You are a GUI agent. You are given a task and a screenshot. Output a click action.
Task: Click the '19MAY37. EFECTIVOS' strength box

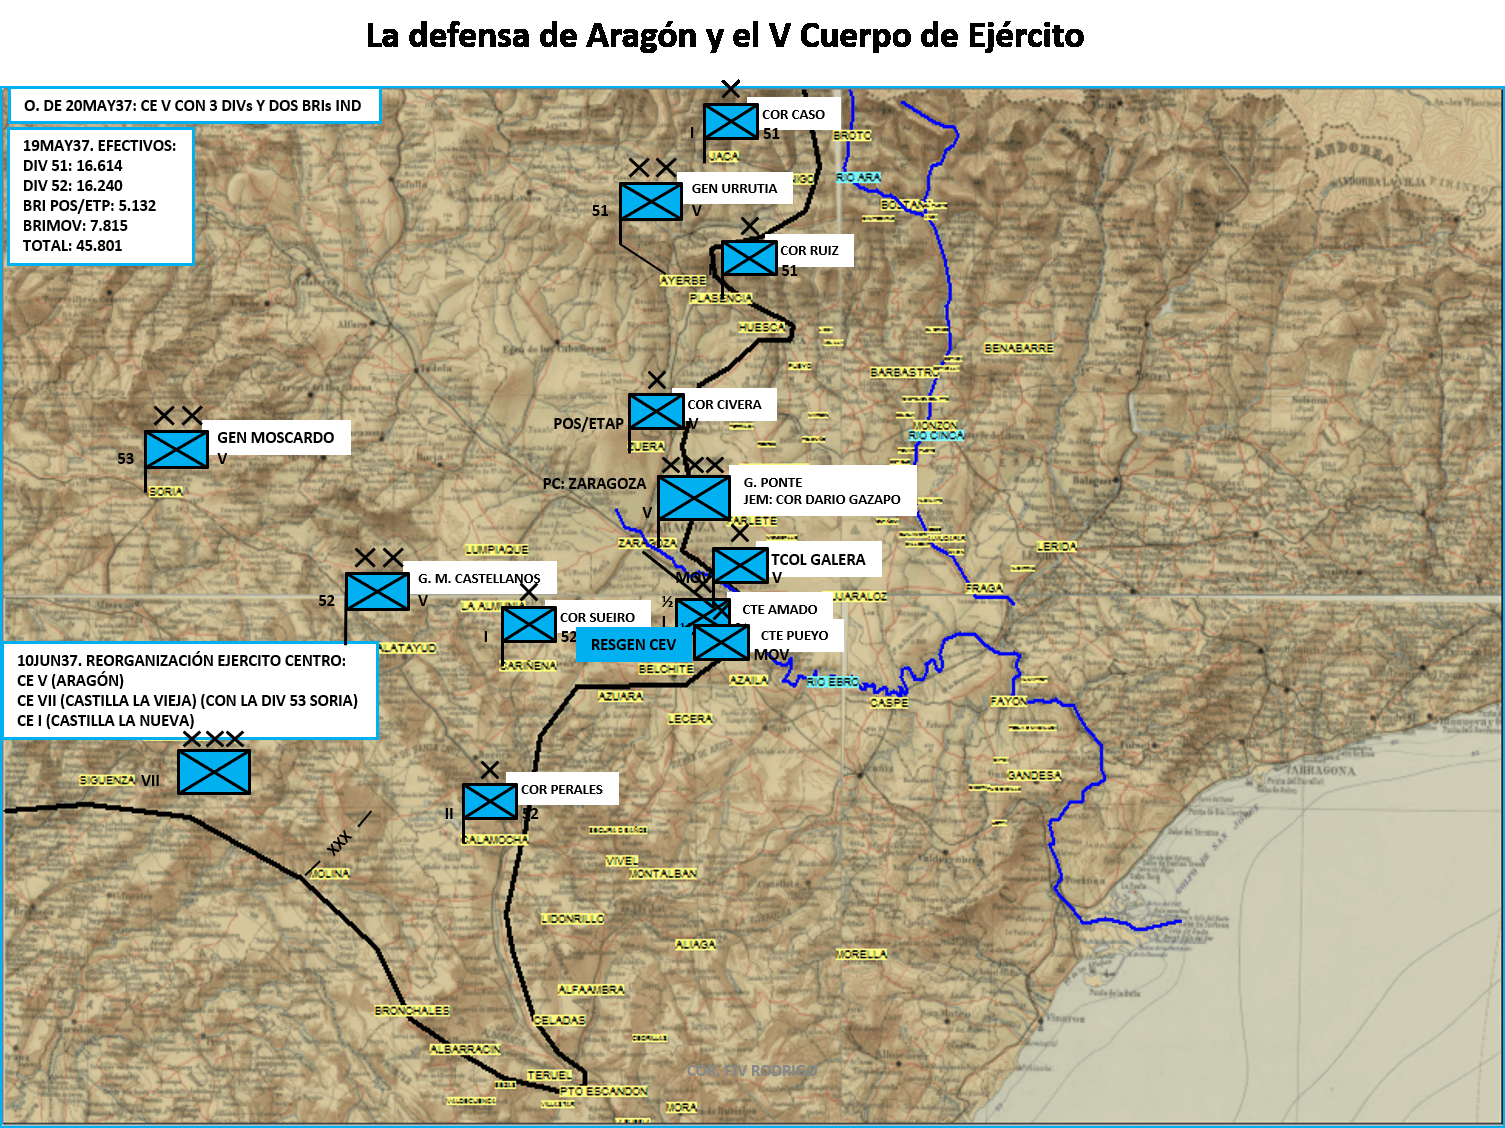click(100, 195)
